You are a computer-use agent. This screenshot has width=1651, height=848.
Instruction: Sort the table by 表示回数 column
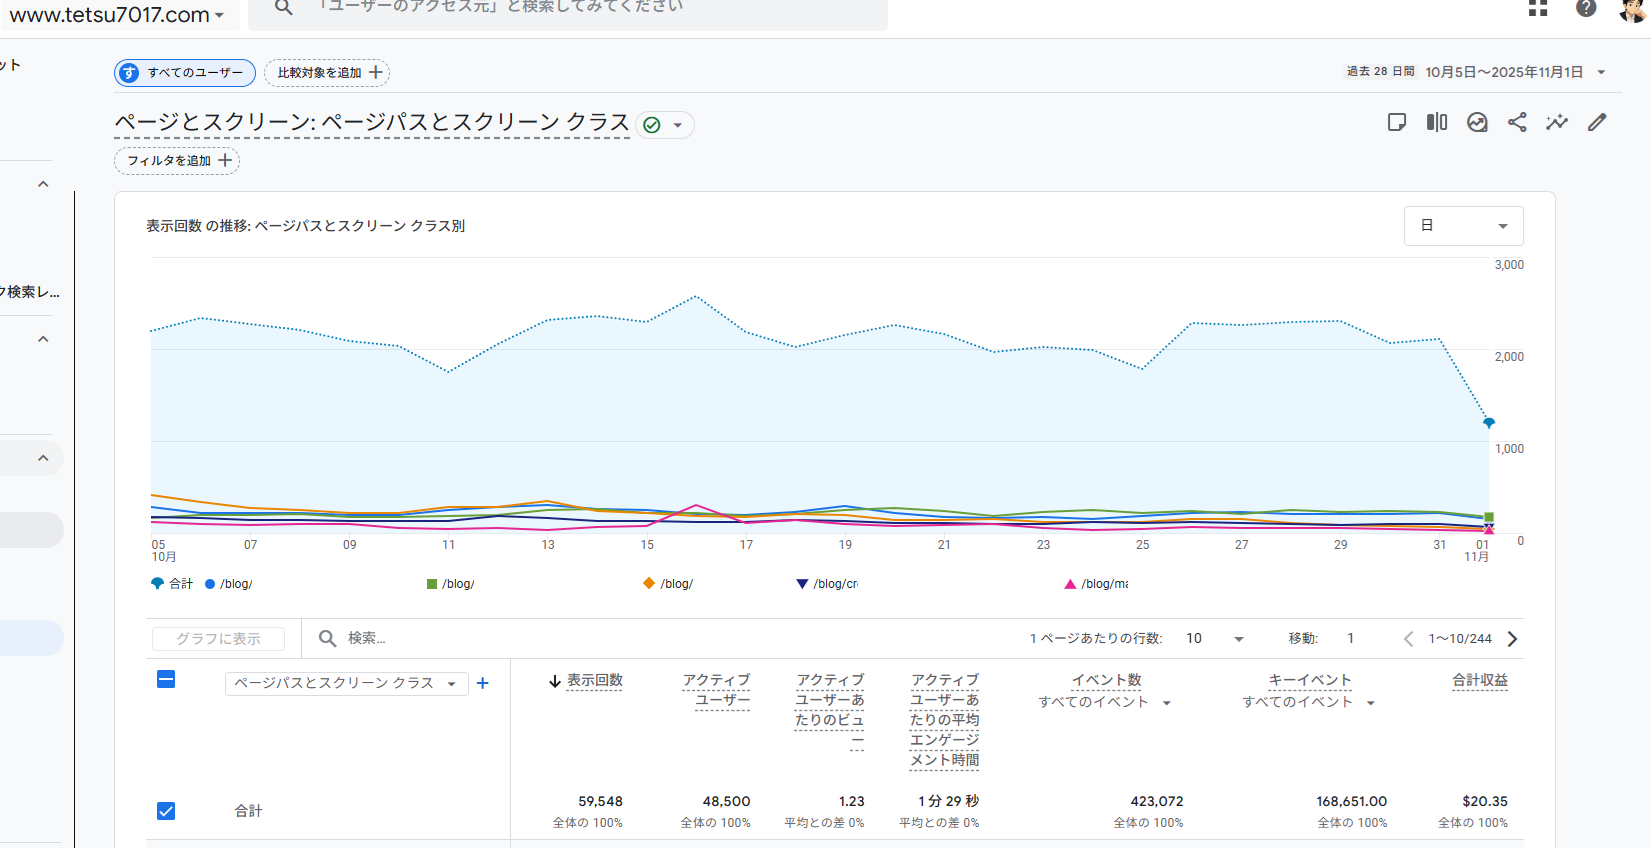point(594,680)
